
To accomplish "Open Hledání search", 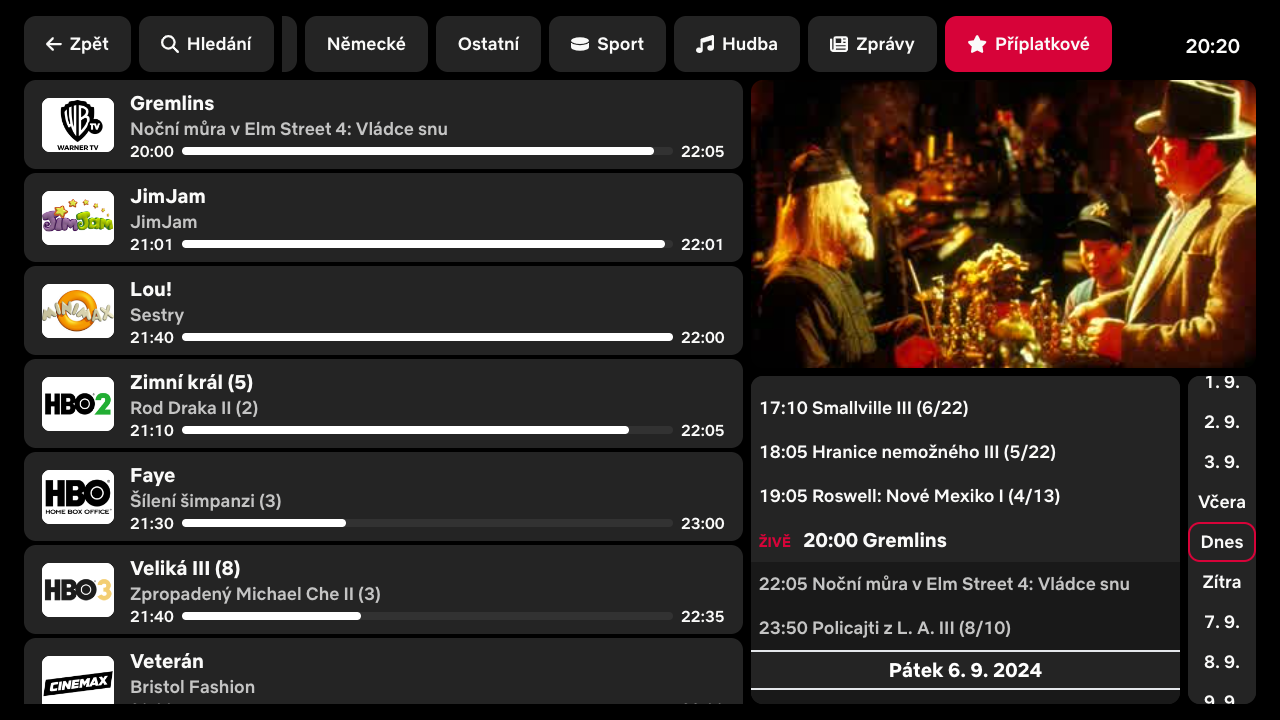I will (206, 44).
